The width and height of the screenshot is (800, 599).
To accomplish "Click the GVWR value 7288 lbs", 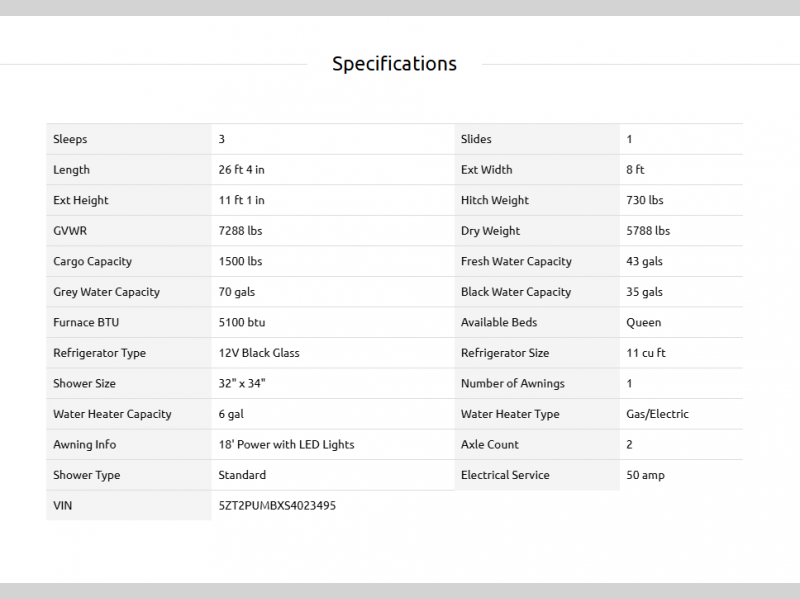I will click(x=240, y=231).
